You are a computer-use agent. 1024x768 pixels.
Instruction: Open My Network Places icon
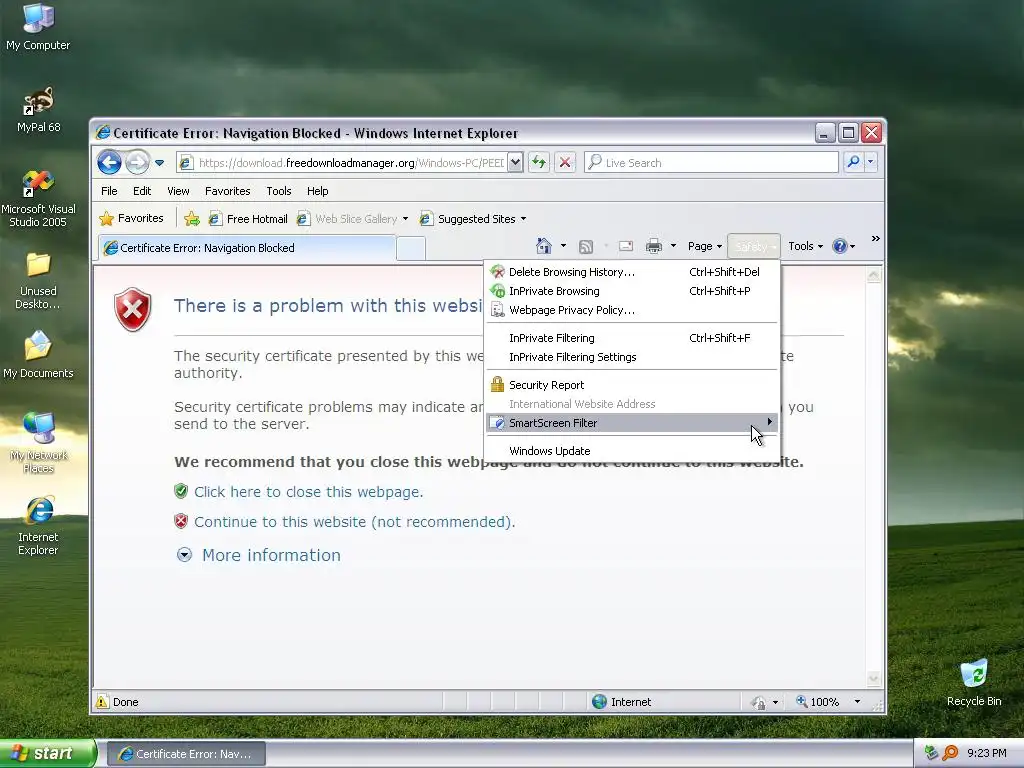pos(38,443)
